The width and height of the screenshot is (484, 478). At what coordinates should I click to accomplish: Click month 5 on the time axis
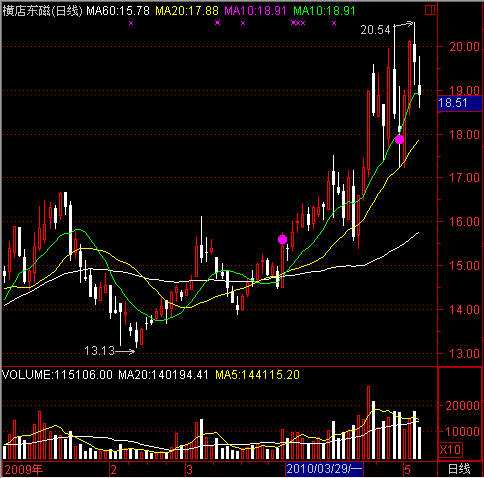click(x=407, y=470)
